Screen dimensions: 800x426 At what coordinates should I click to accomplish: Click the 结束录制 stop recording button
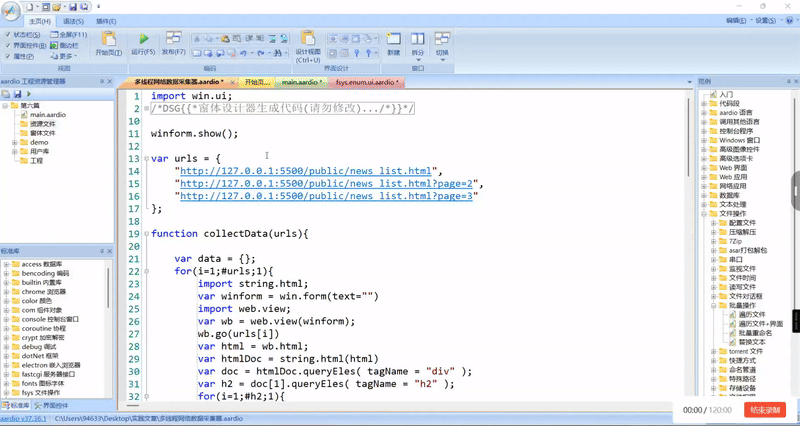pos(765,410)
